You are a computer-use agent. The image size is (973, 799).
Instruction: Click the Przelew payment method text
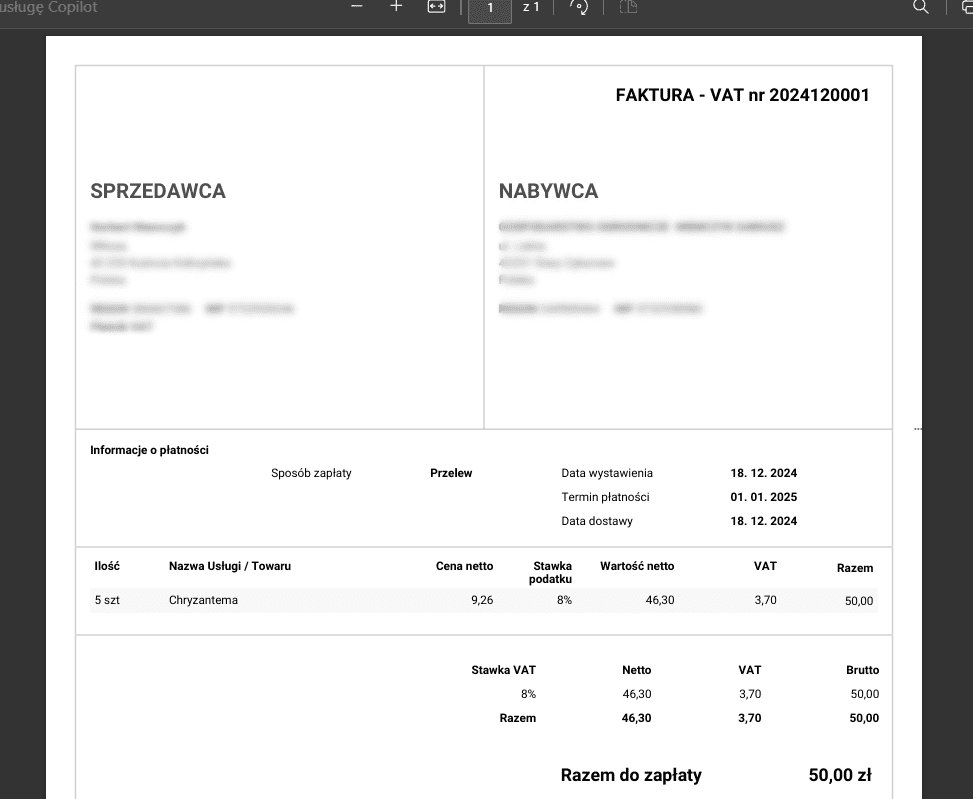pos(451,473)
